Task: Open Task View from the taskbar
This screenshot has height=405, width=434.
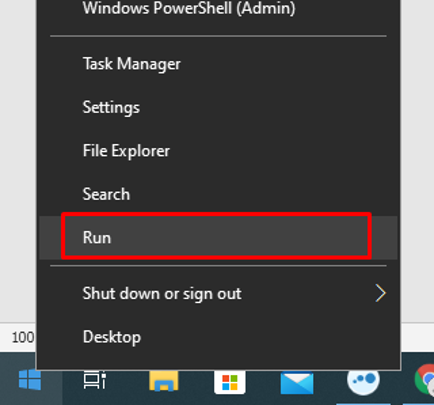Action: tap(95, 380)
